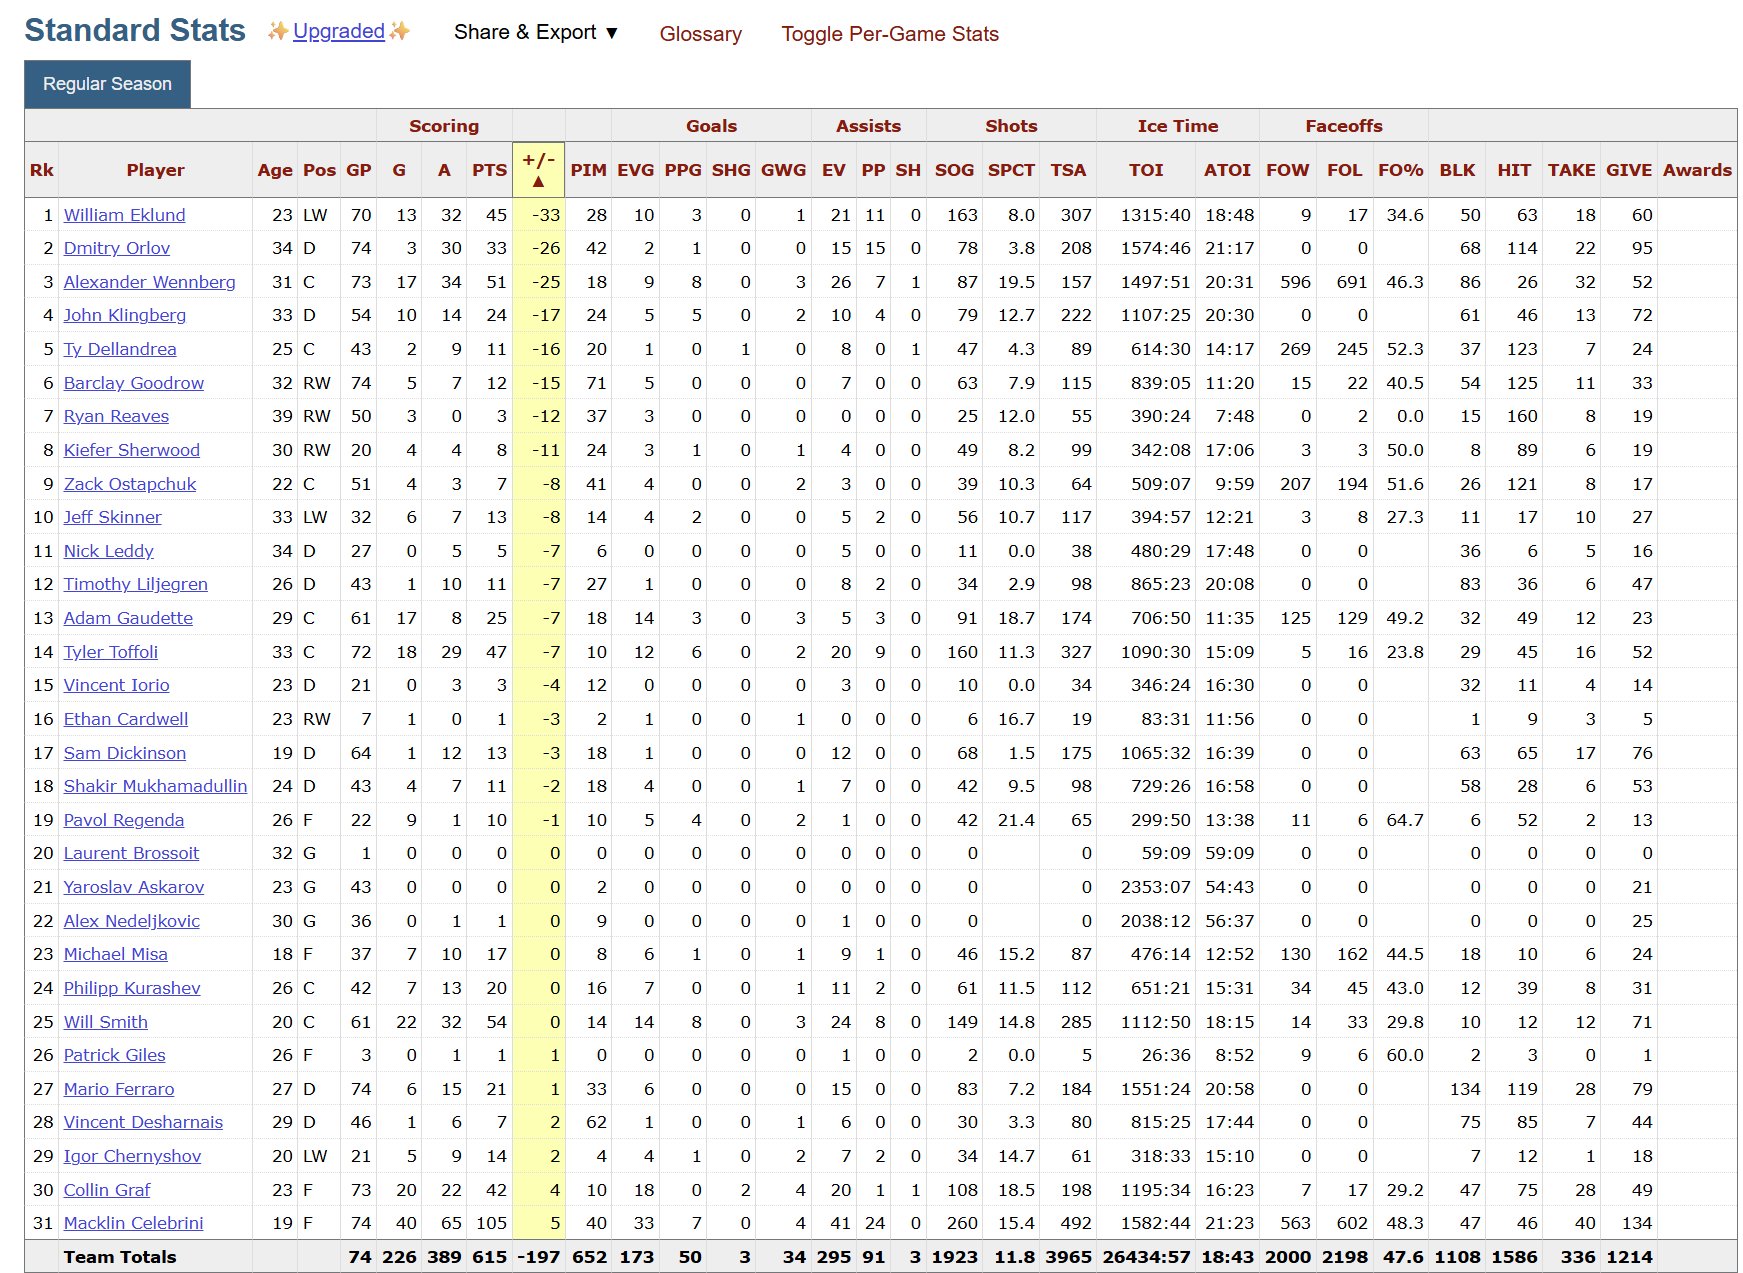This screenshot has width=1743, height=1273.
Task: Sort by the FOL column header
Action: pyautogui.click(x=1344, y=170)
